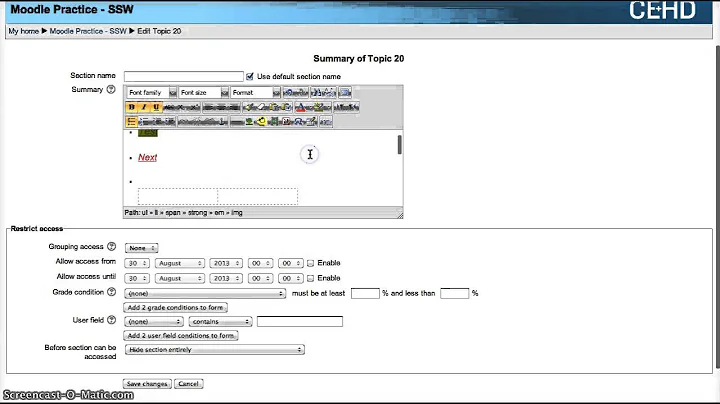Open the Font size dropdown

tap(203, 93)
